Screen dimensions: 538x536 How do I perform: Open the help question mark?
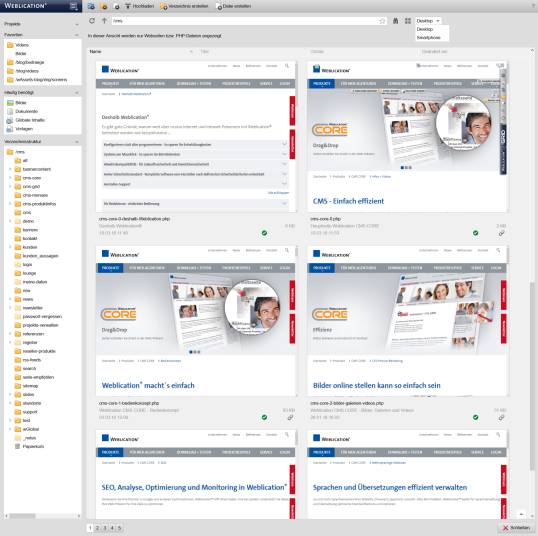coord(533,6)
